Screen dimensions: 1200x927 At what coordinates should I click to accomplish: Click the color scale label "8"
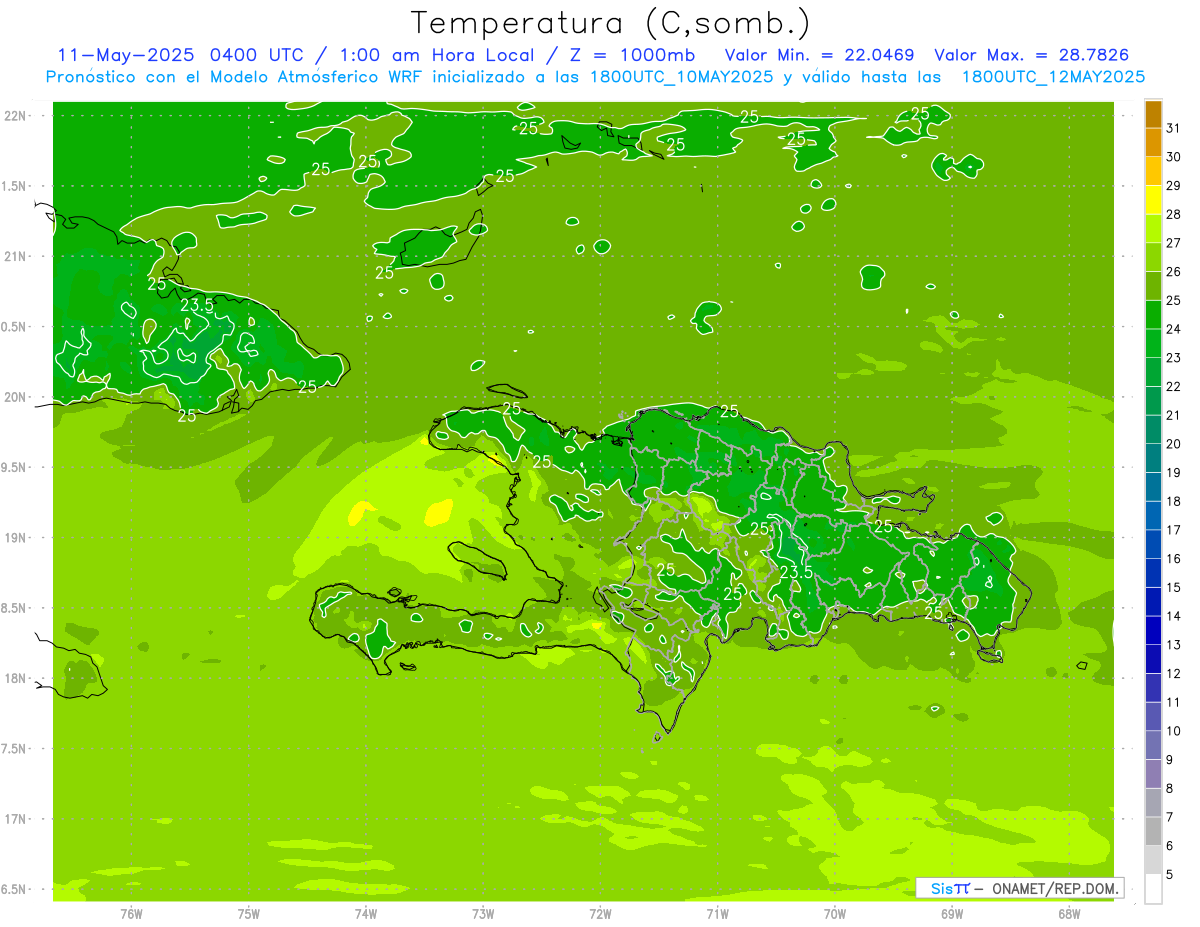coord(1169,789)
